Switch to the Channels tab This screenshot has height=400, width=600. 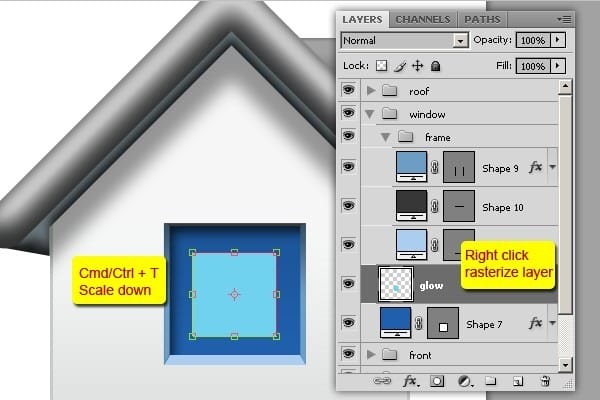[422, 19]
